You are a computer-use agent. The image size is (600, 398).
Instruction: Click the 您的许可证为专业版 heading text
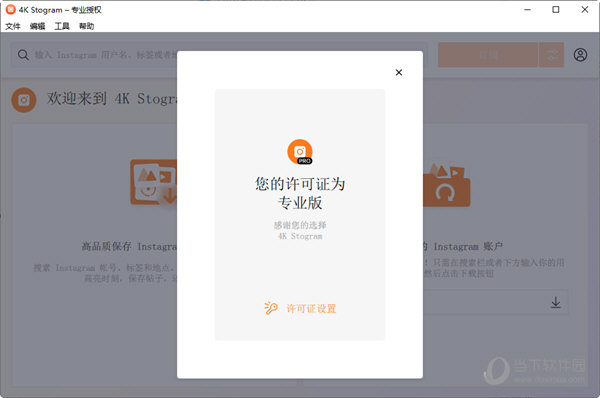click(x=300, y=194)
